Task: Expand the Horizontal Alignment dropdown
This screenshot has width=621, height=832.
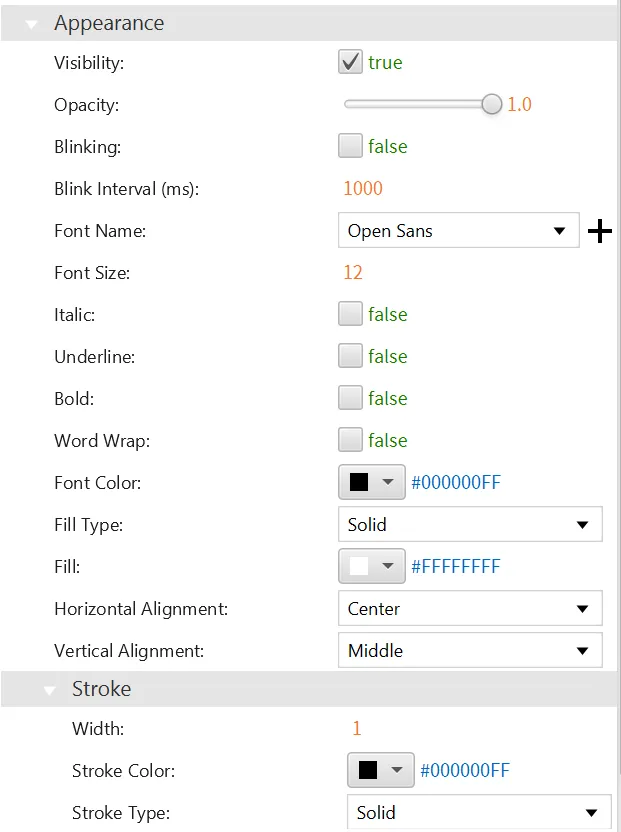Action: (x=470, y=609)
